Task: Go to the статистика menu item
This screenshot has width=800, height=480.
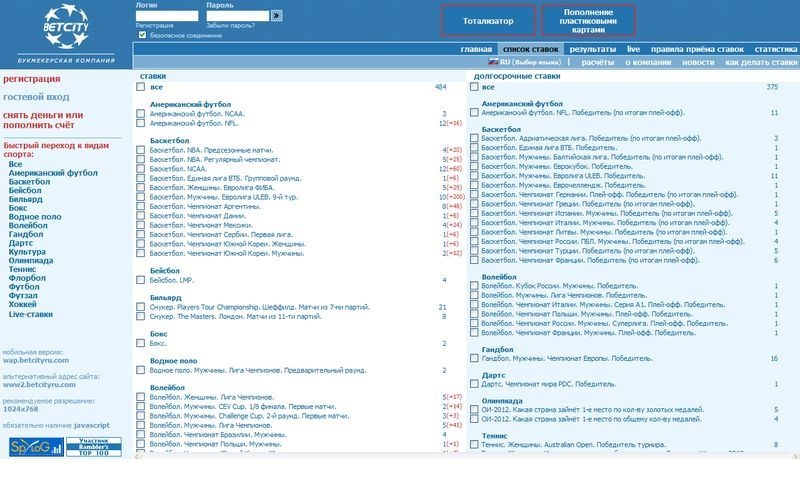Action: [775, 48]
